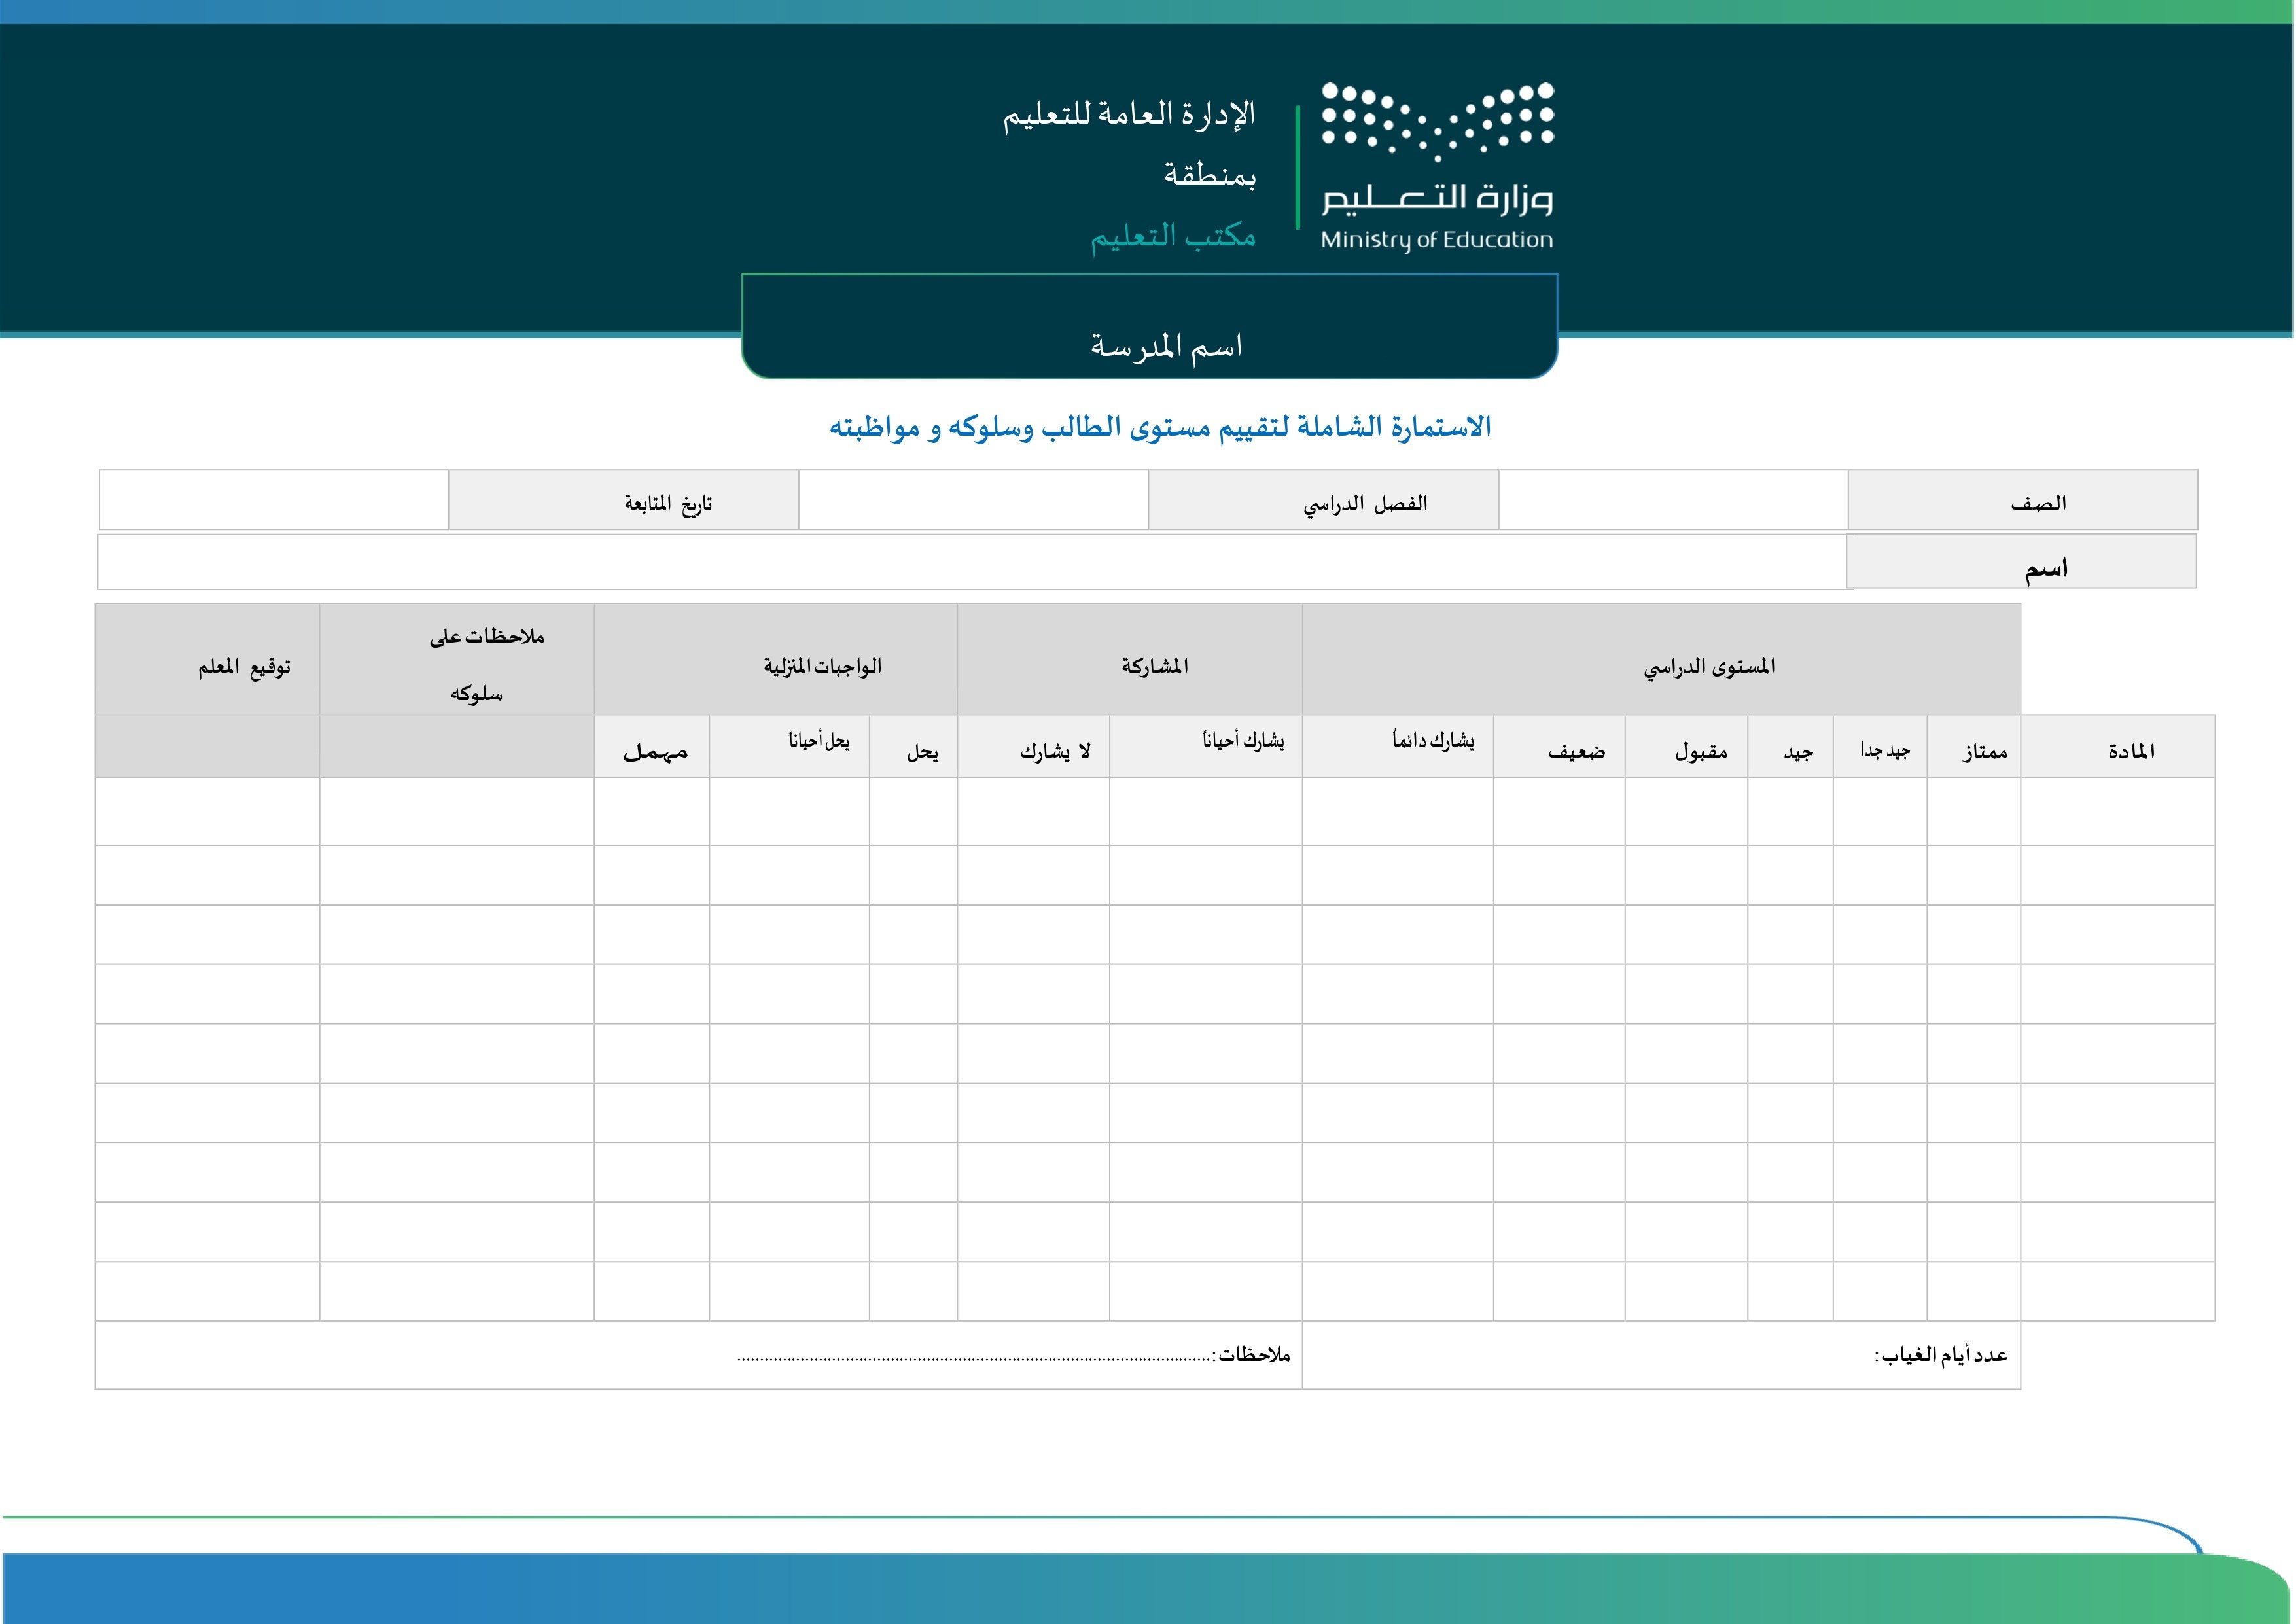This screenshot has height=1624, width=2296.
Task: Click the توقيع المعلم header cell
Action: (x=244, y=667)
